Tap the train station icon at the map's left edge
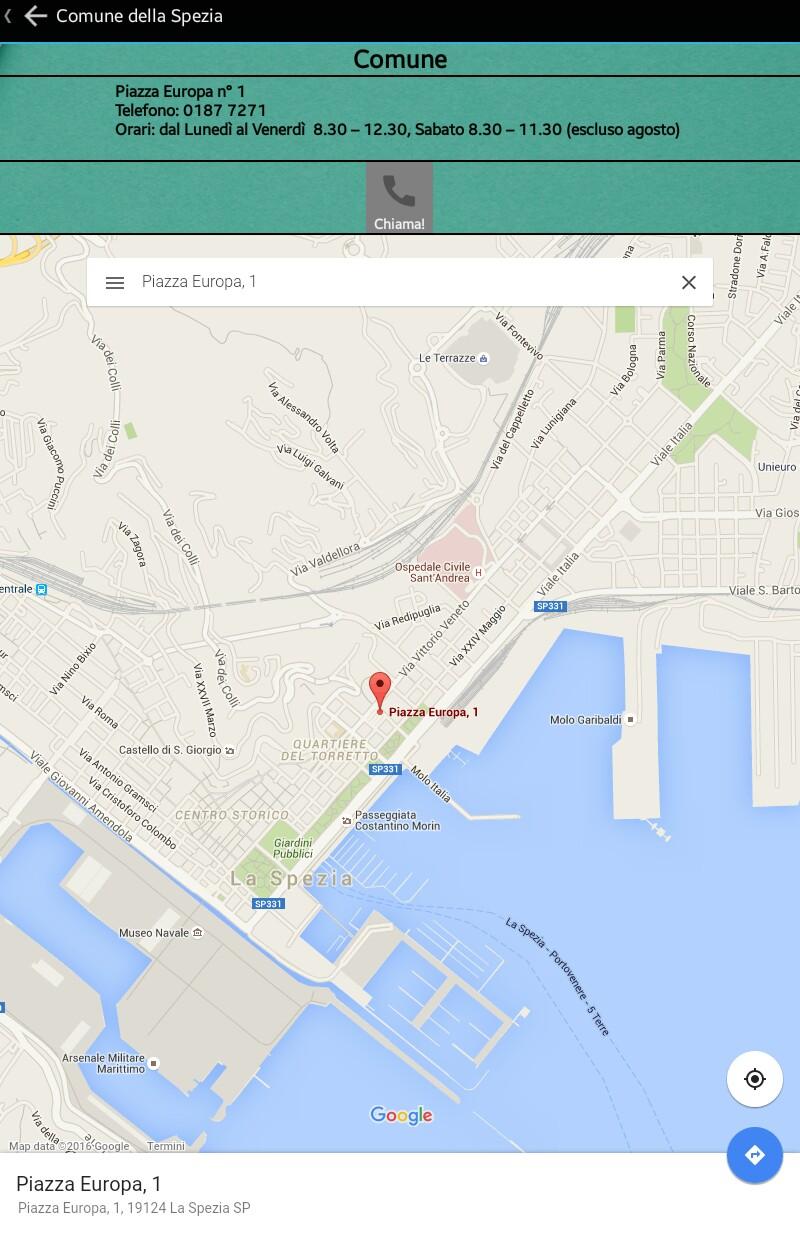800x1243 pixels. click(x=41, y=590)
